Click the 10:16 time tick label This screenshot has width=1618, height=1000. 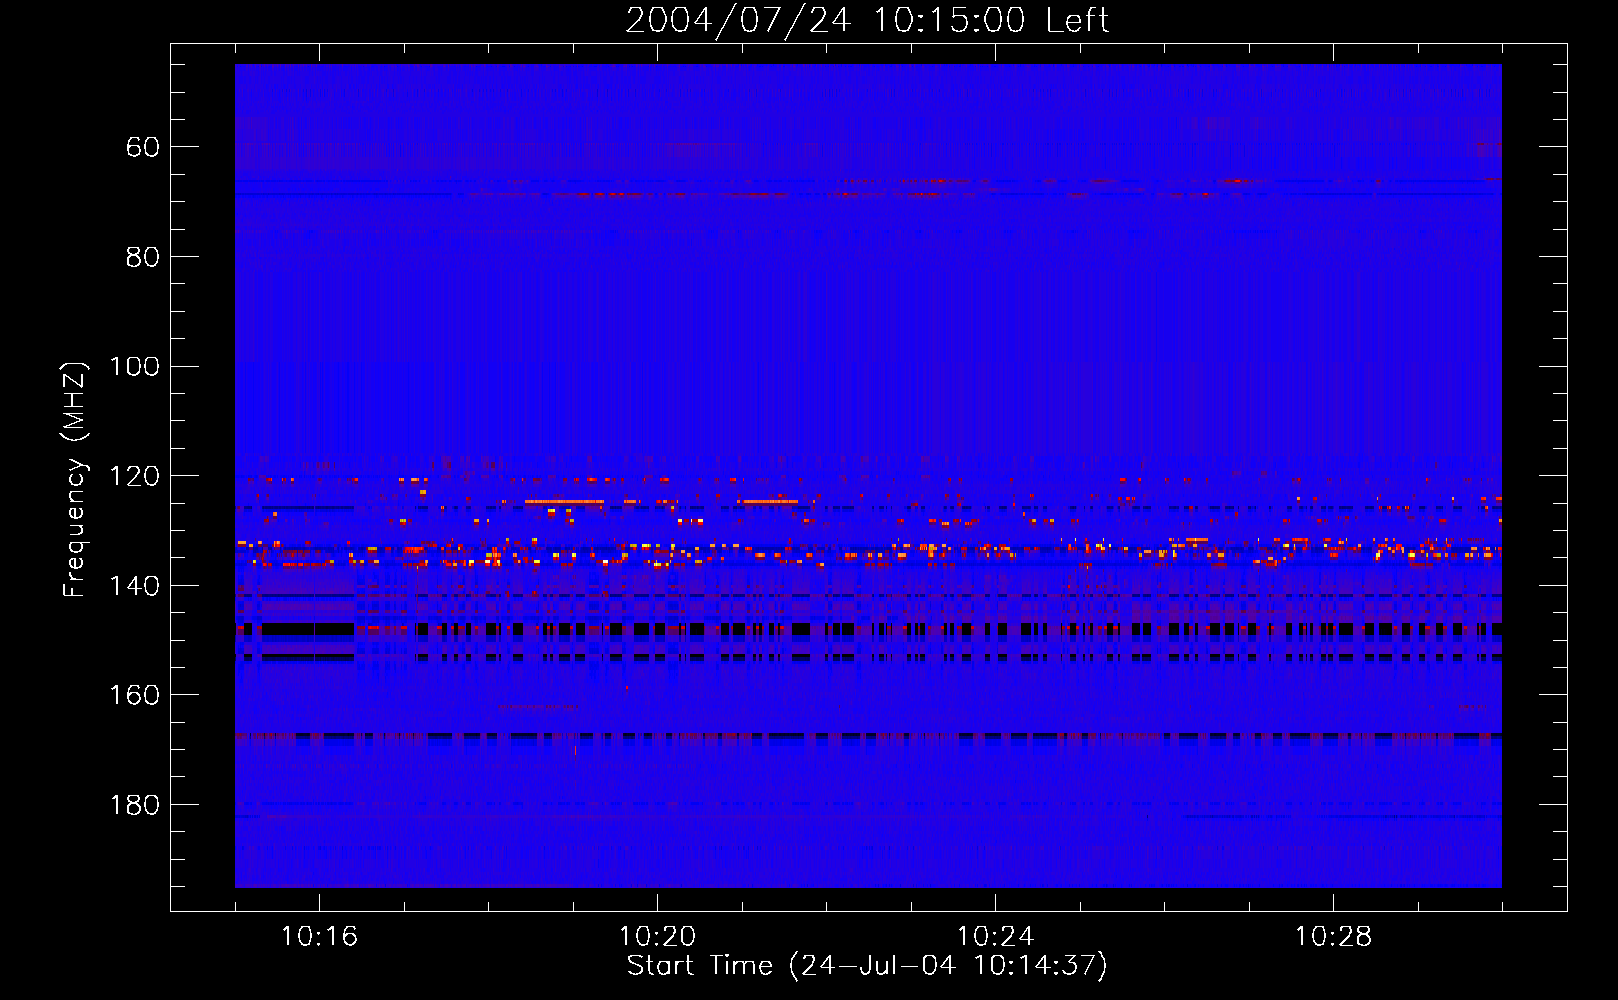(x=319, y=936)
